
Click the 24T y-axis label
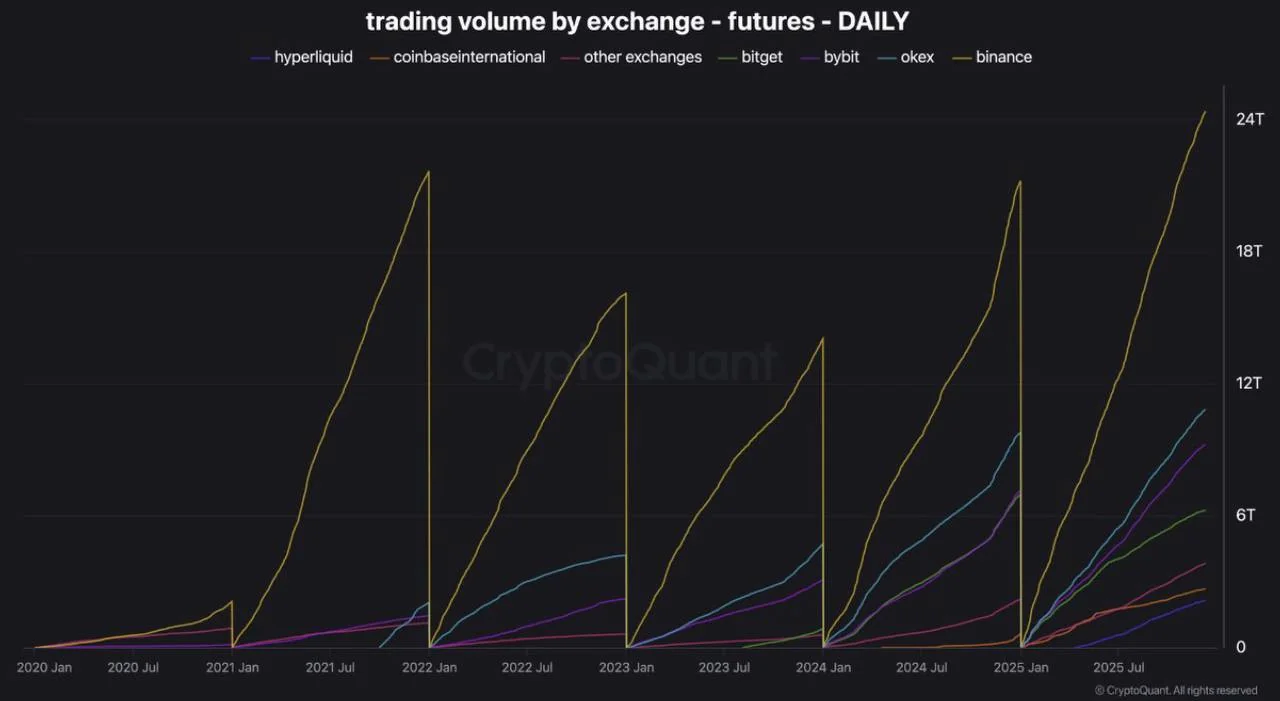click(x=1249, y=119)
